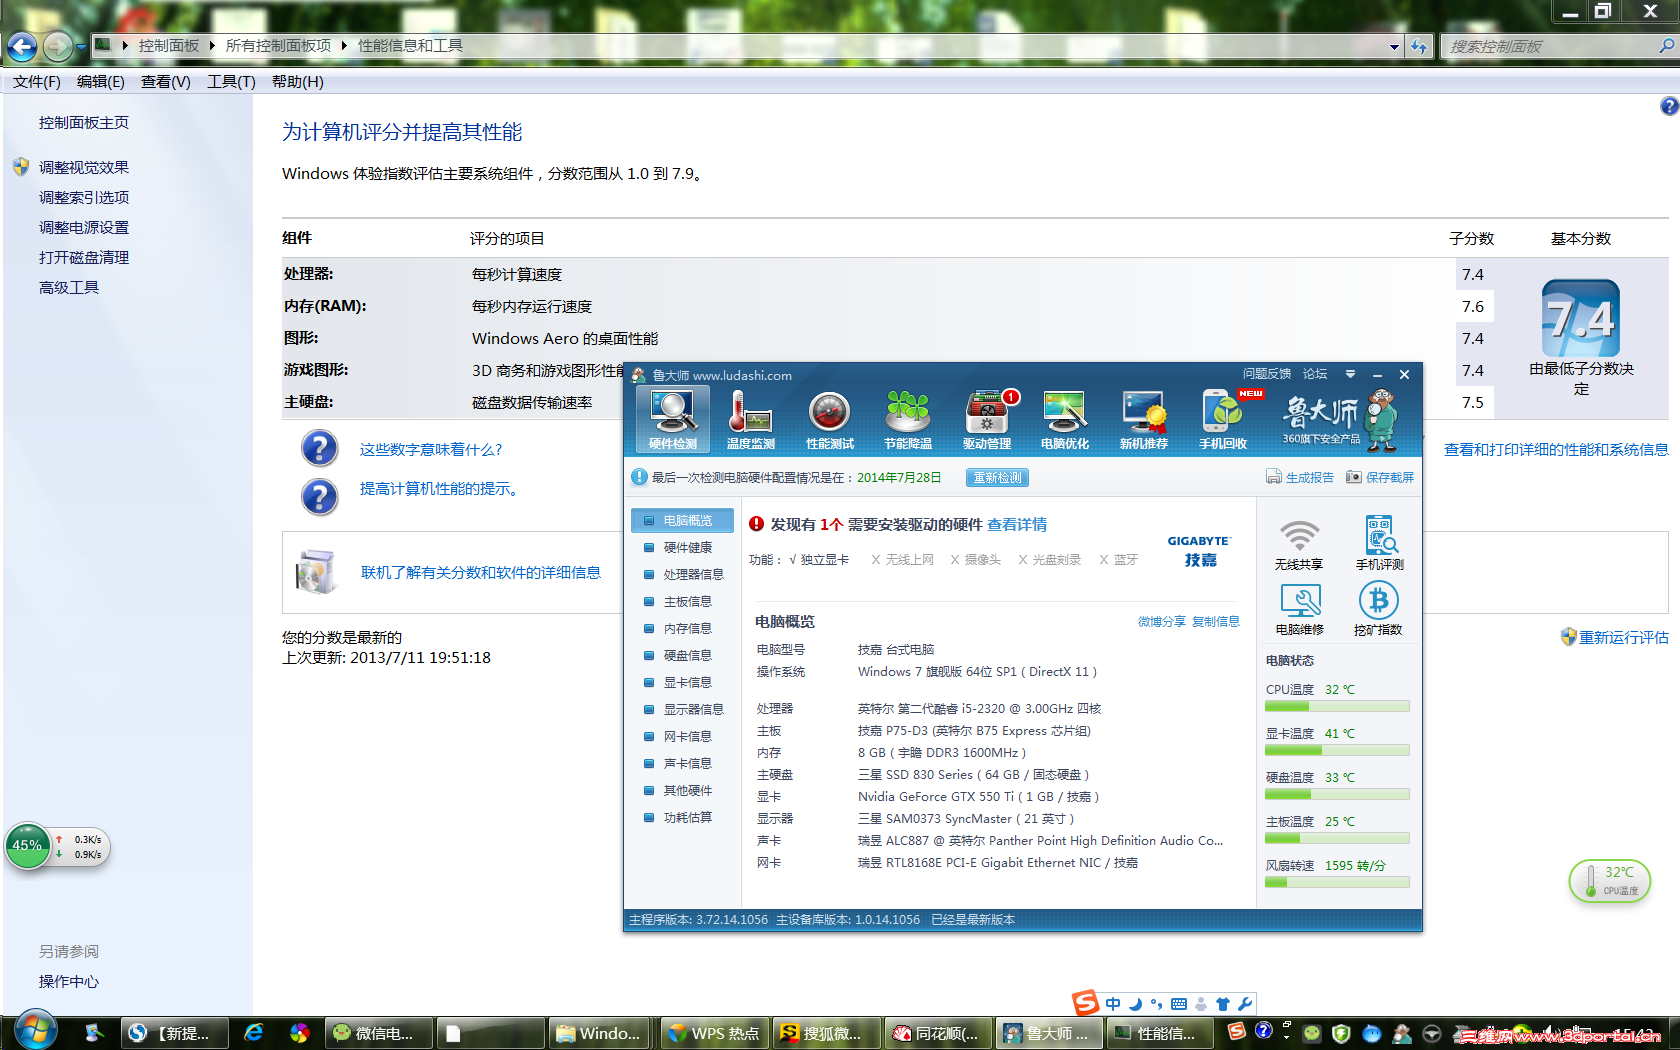Open 编辑(E) menu in Control Panel
Screen dimensions: 1680x1050
pos(101,82)
